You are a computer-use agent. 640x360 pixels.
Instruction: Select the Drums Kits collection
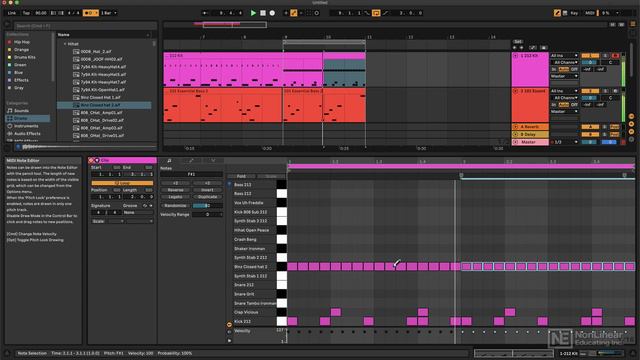pyautogui.click(x=24, y=58)
